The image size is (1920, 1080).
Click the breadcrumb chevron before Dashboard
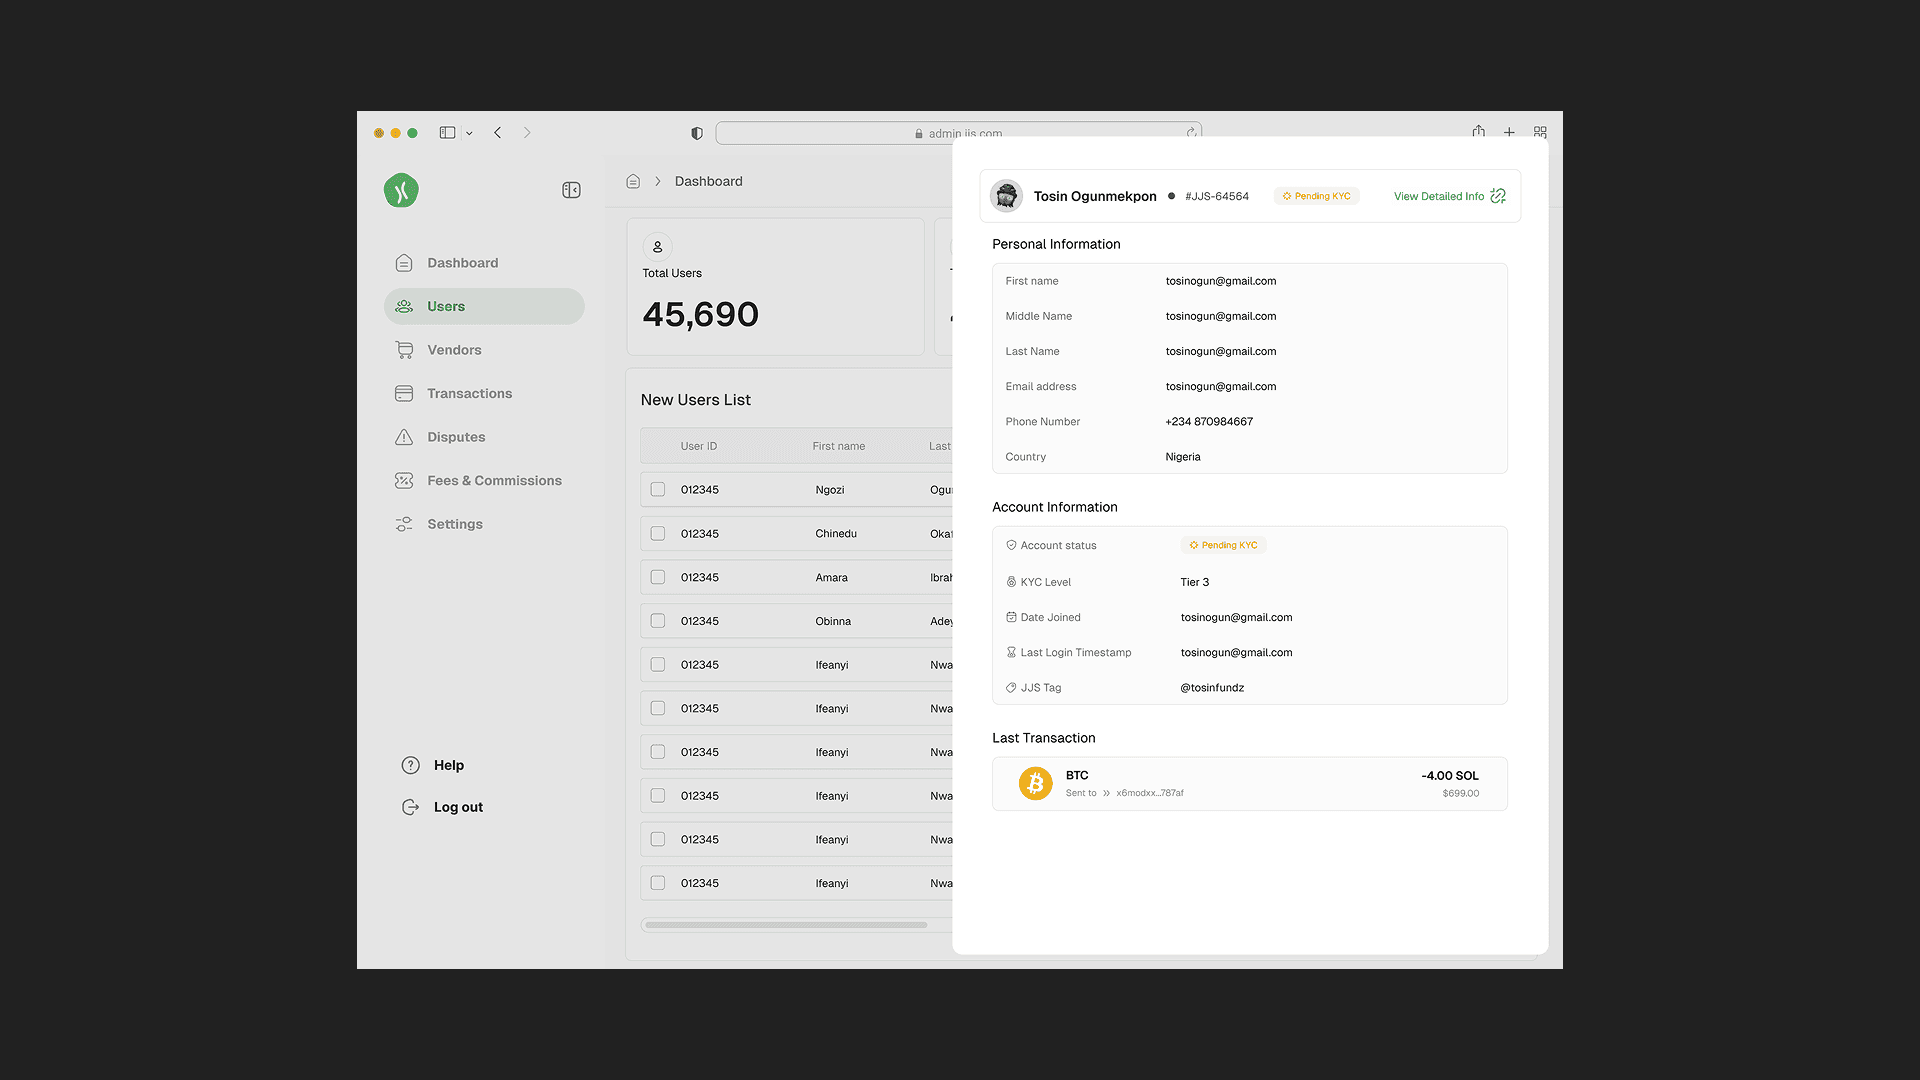coord(658,181)
